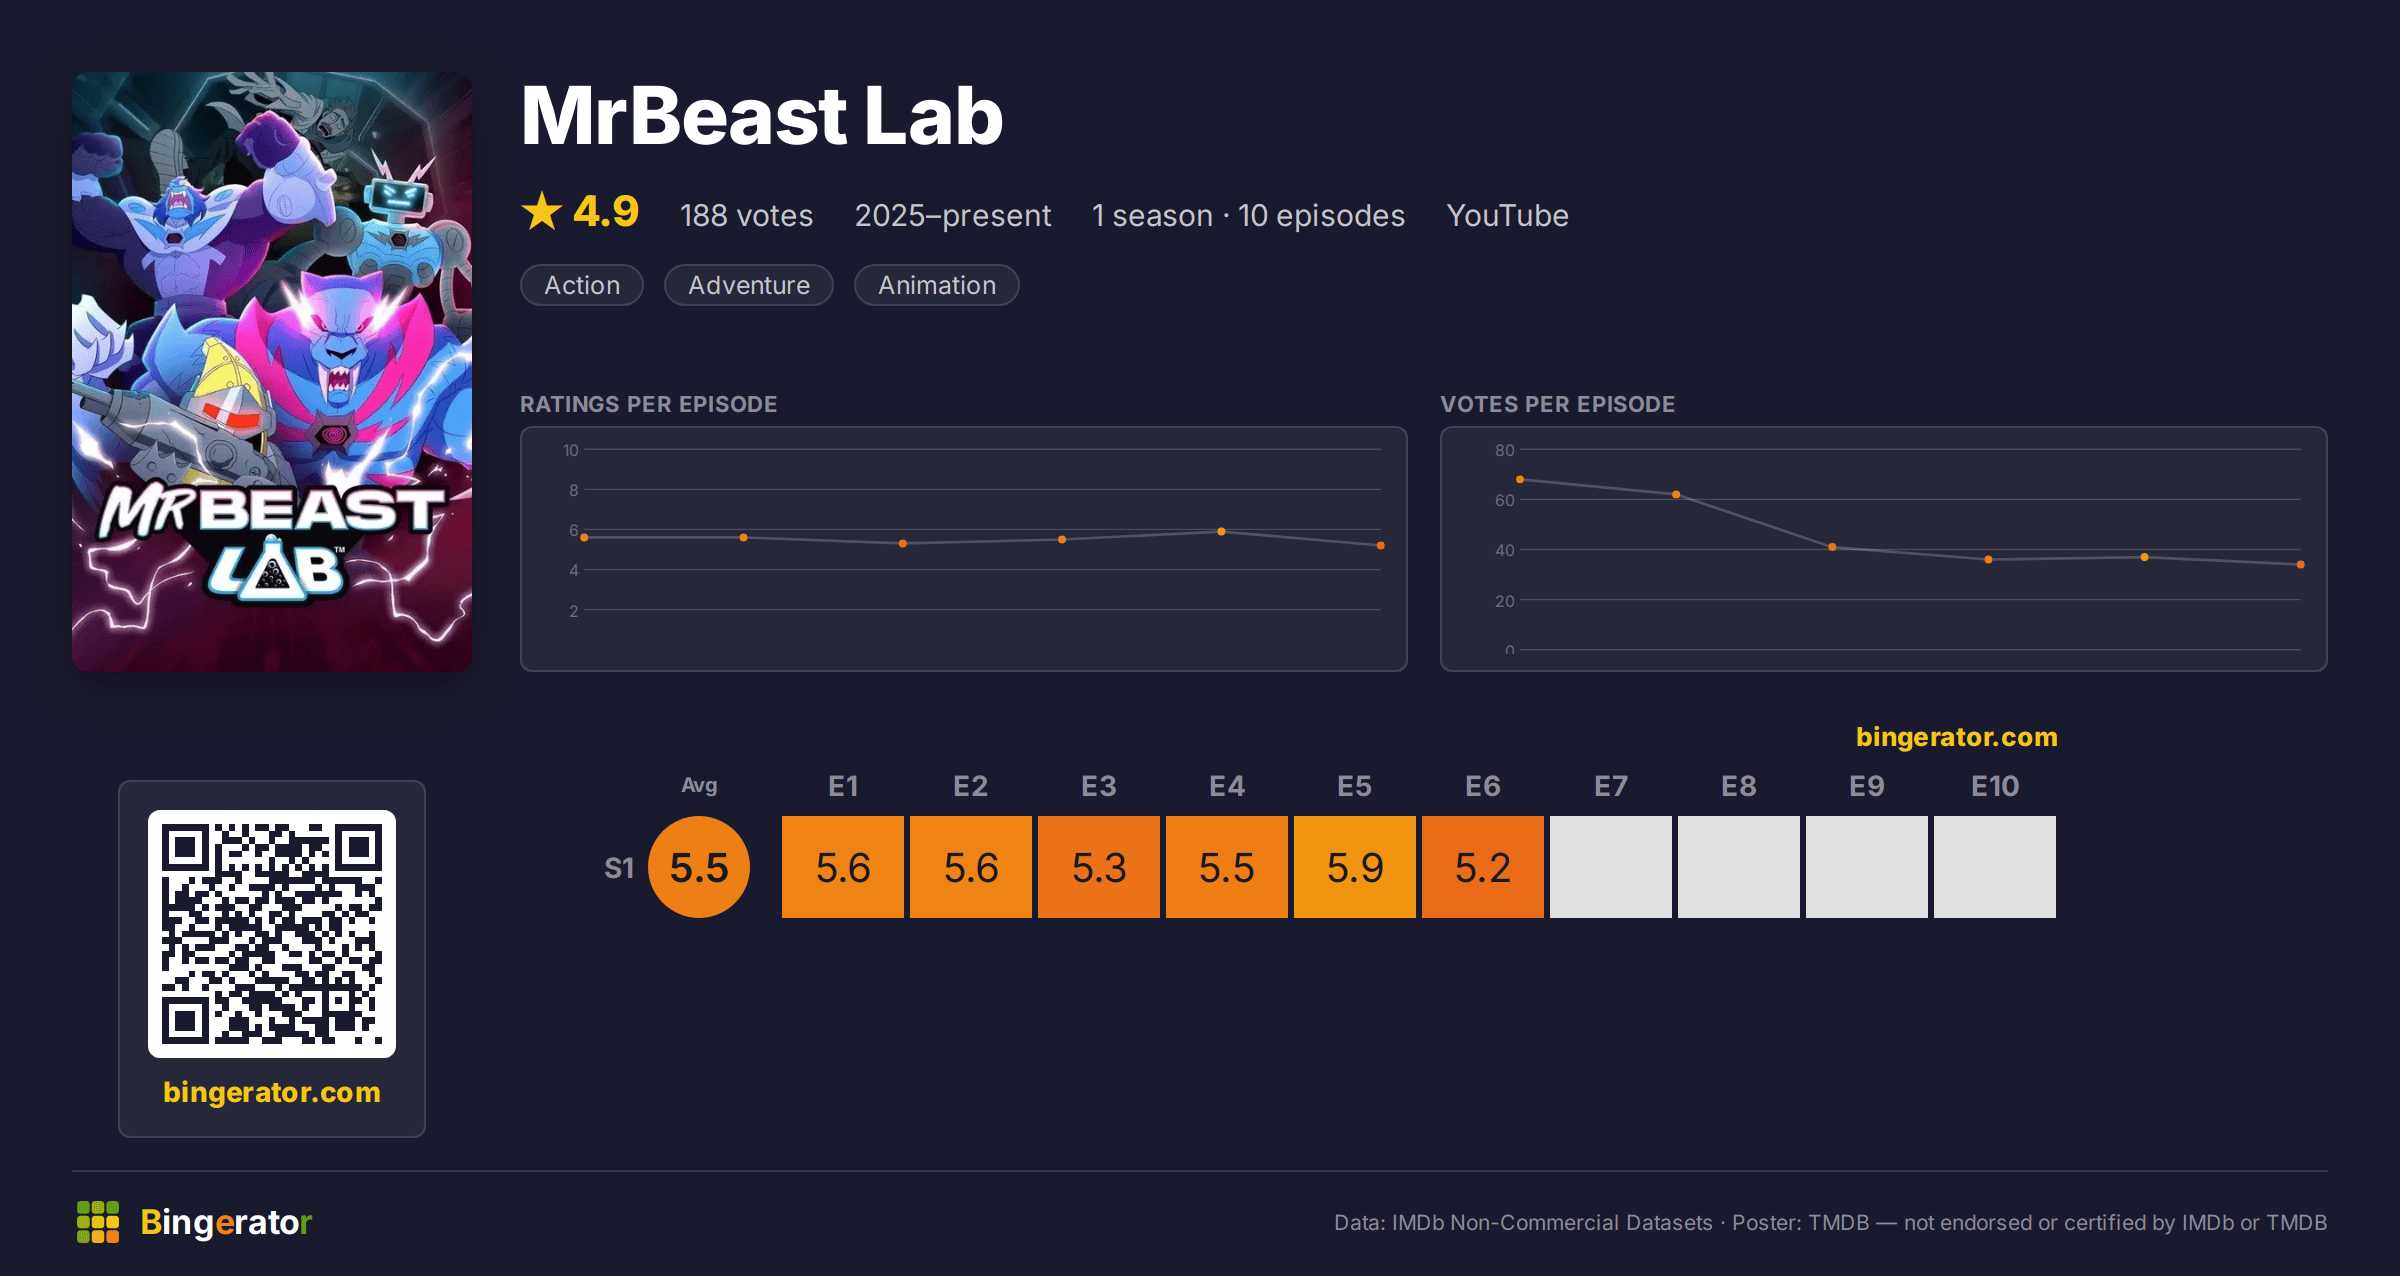
Task: Open bingerator.com link under the QR code
Action: coord(272,1092)
